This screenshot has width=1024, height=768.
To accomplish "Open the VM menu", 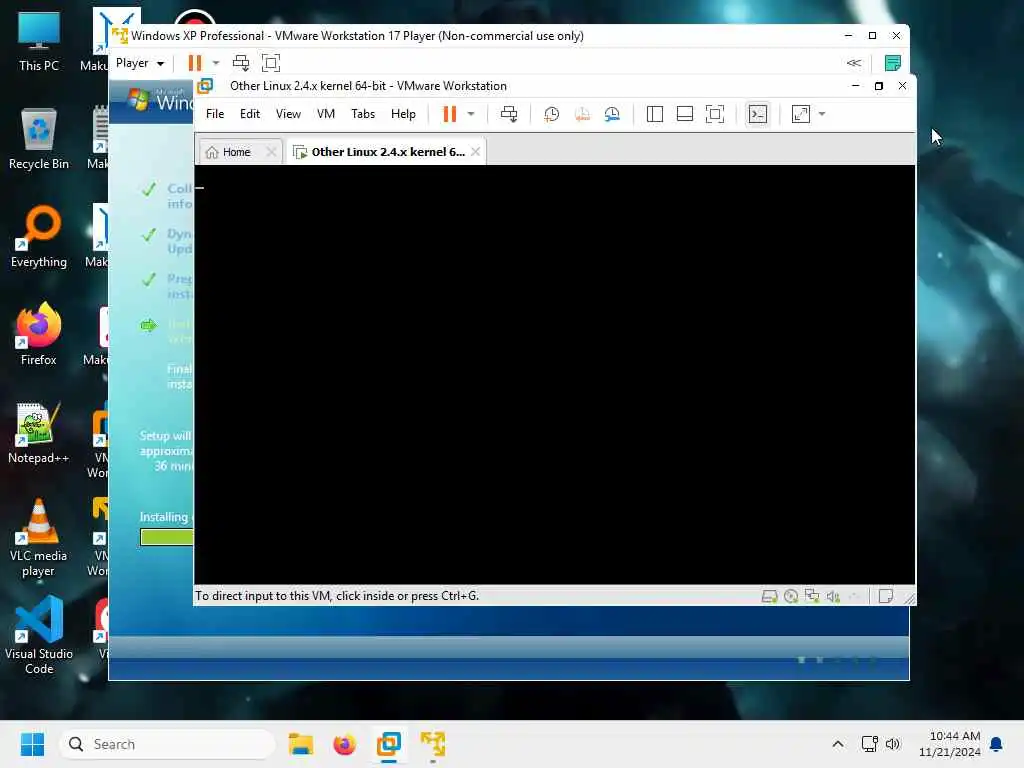I will pos(325,114).
